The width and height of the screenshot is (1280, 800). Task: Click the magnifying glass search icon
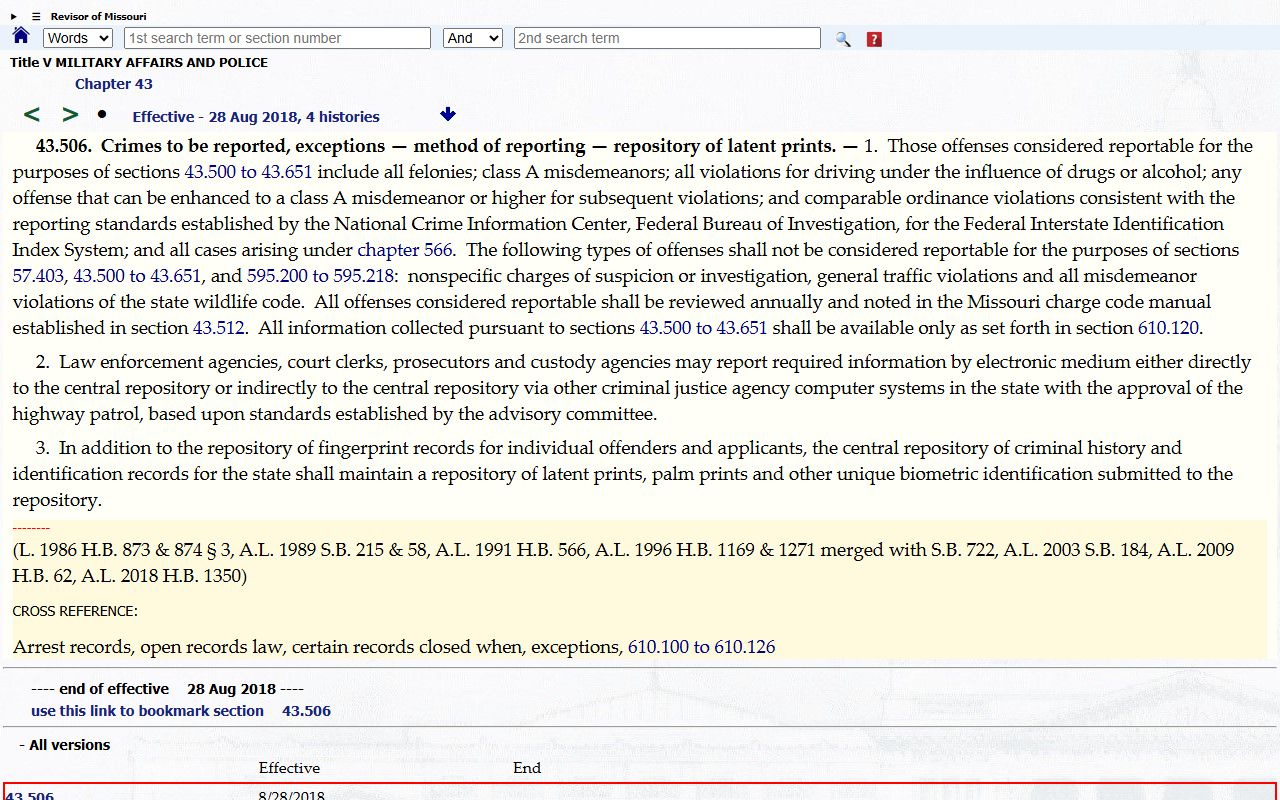click(843, 39)
